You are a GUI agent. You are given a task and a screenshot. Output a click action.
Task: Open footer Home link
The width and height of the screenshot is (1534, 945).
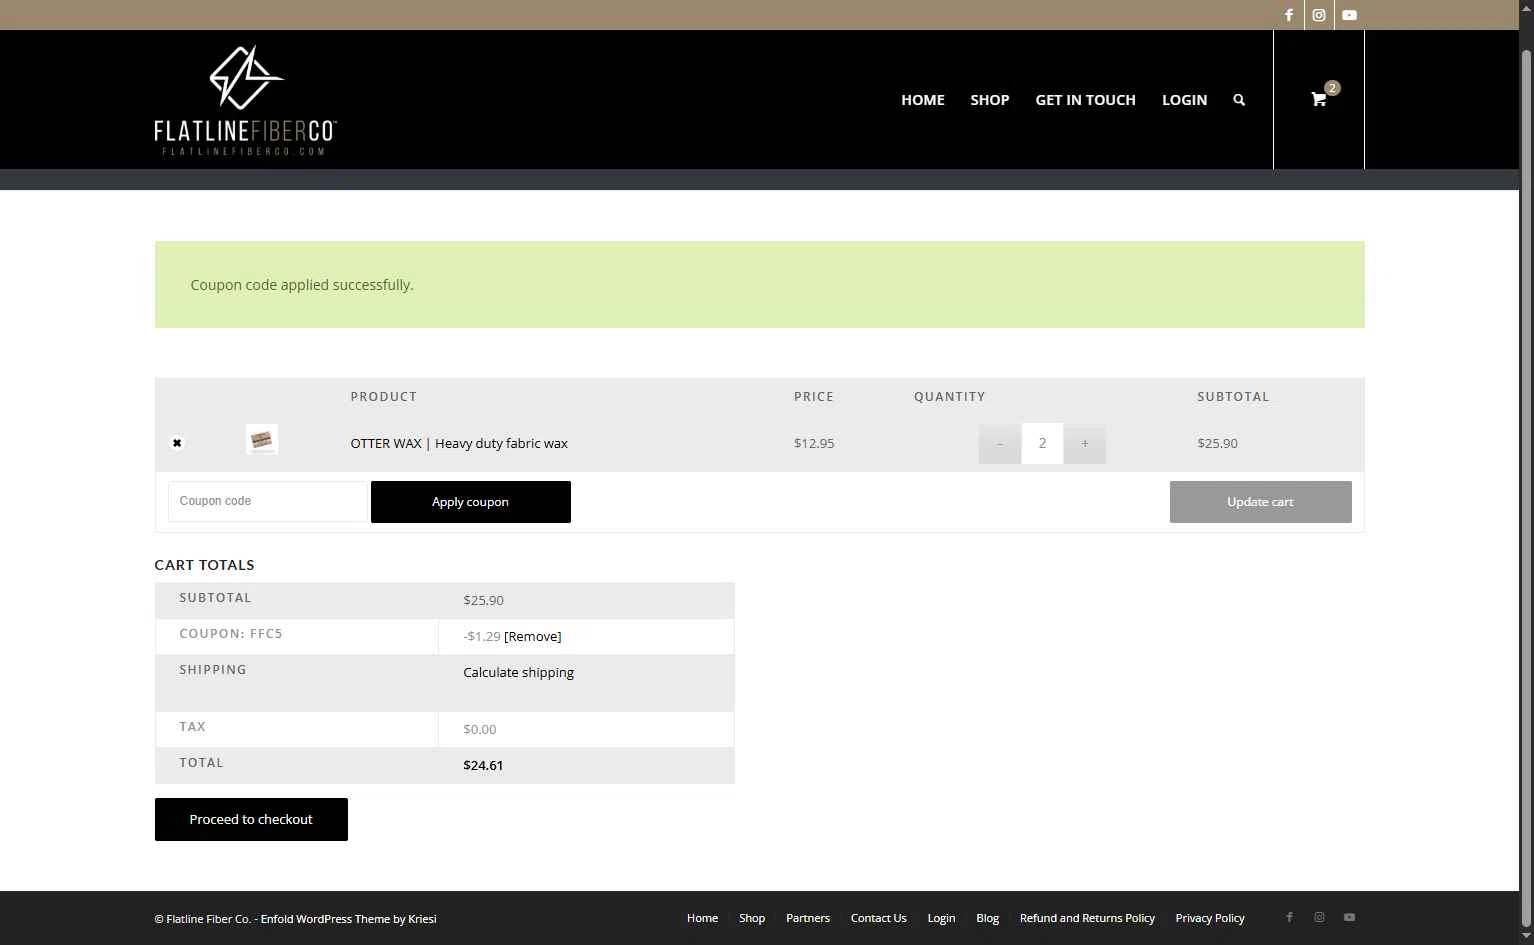point(702,918)
